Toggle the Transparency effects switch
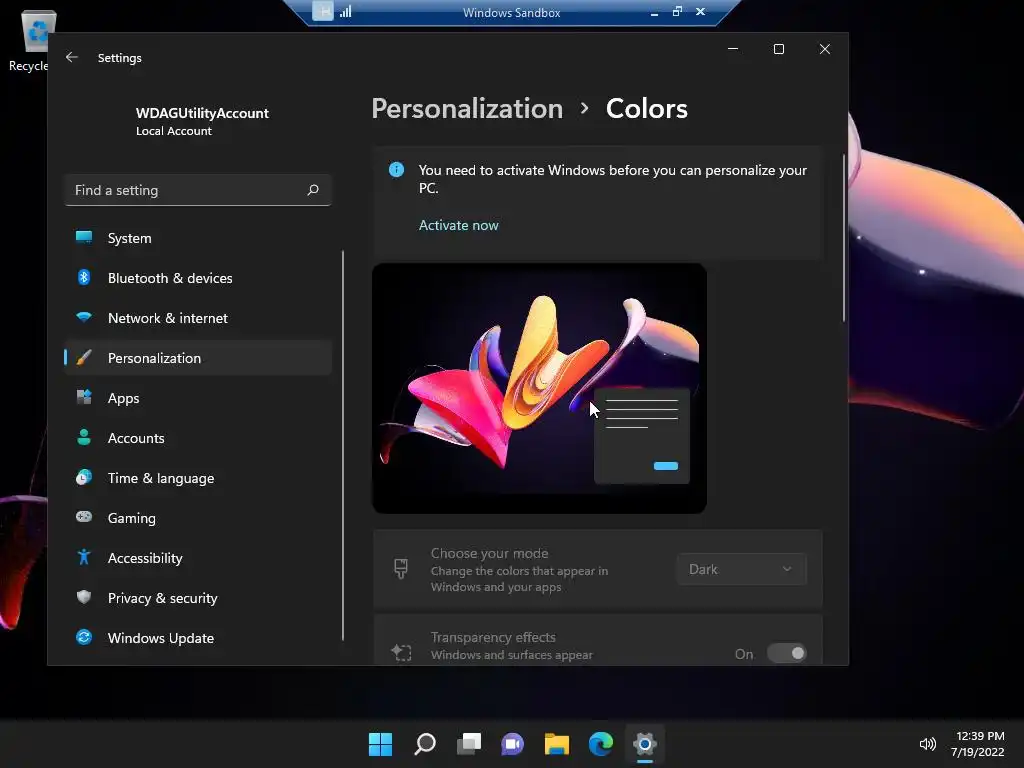The image size is (1024, 768). click(787, 653)
